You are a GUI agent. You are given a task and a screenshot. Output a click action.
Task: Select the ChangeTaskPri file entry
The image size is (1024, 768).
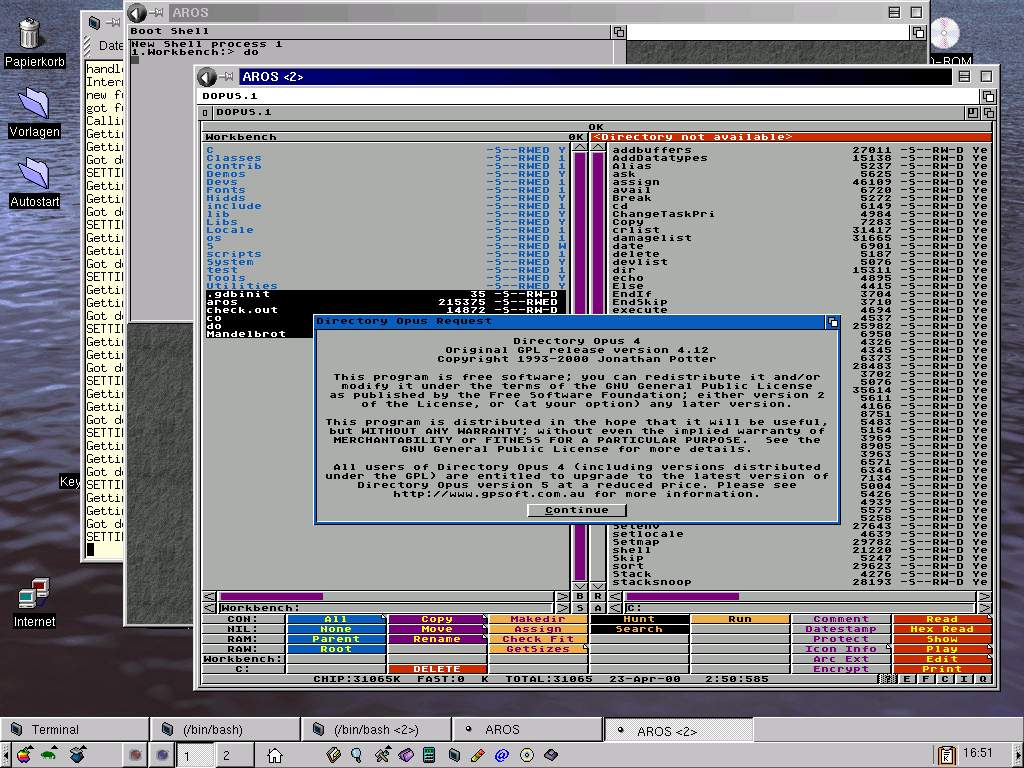[x=801, y=214]
